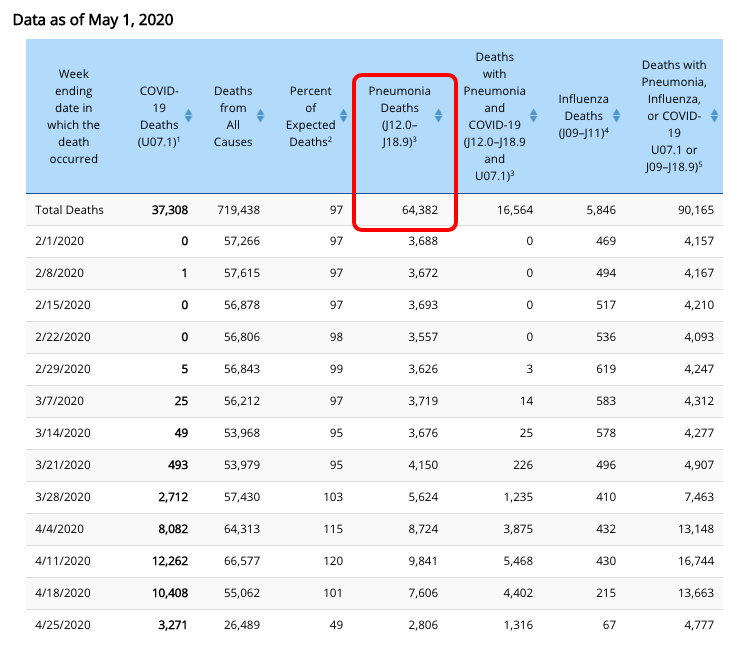This screenshot has height=649, width=739.
Task: Click the 37,308 total COVID-19 deaths cell
Action: pyautogui.click(x=169, y=210)
